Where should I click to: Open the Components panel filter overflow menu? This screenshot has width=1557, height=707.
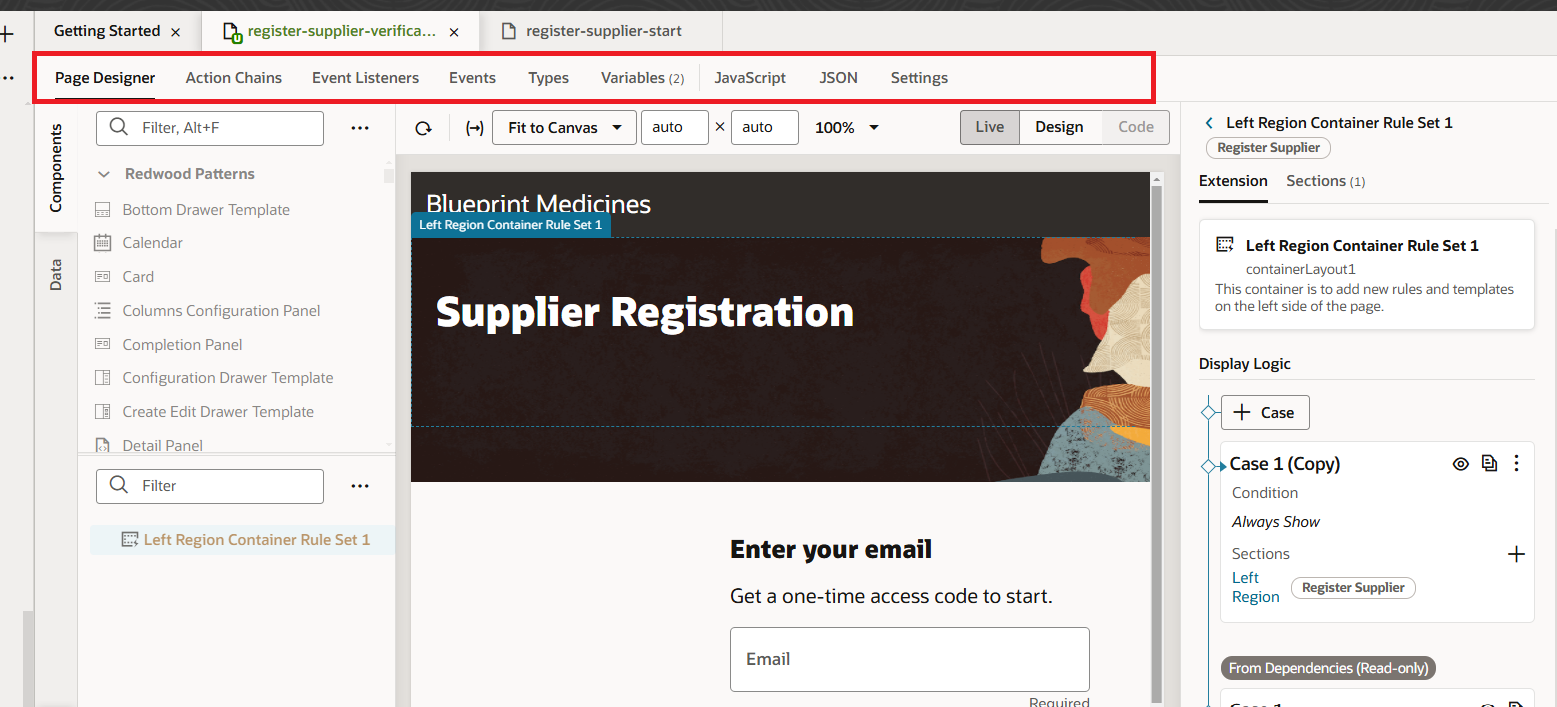[360, 127]
